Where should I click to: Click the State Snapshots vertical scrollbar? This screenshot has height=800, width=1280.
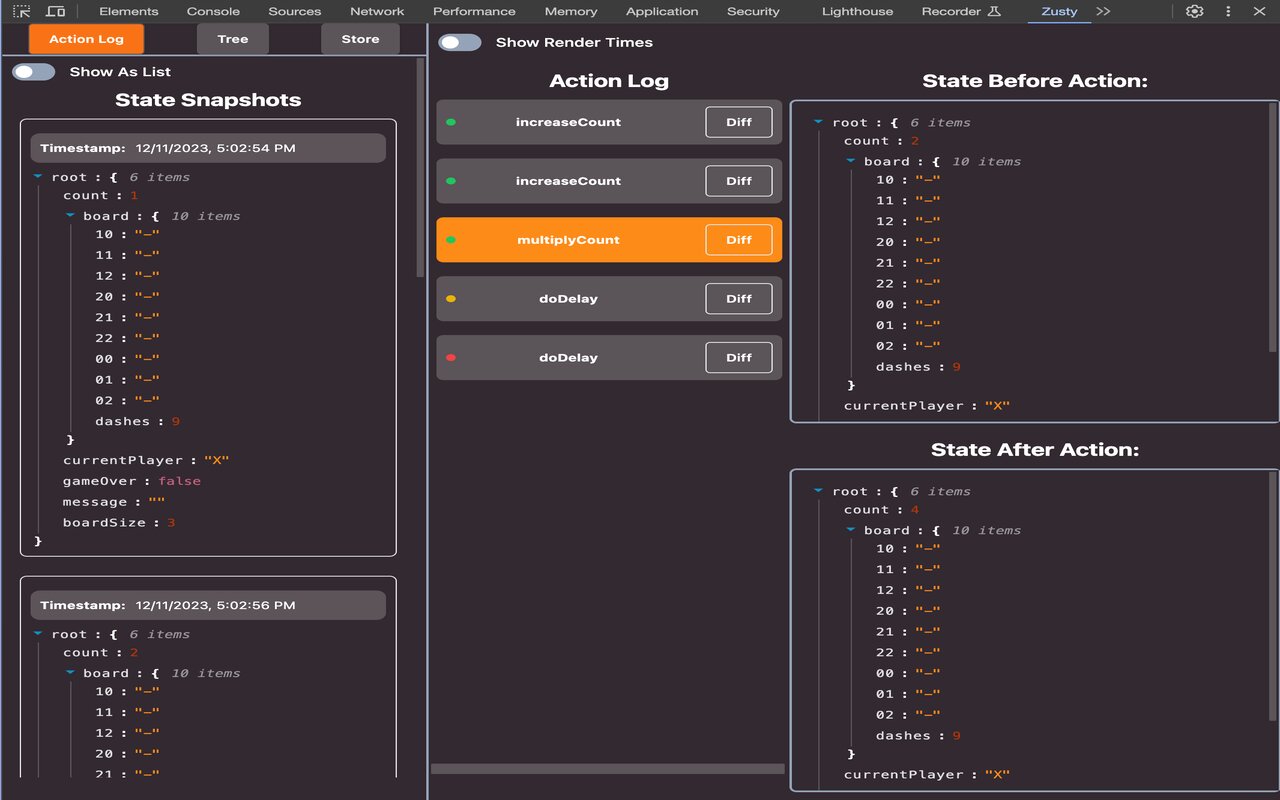click(x=420, y=170)
